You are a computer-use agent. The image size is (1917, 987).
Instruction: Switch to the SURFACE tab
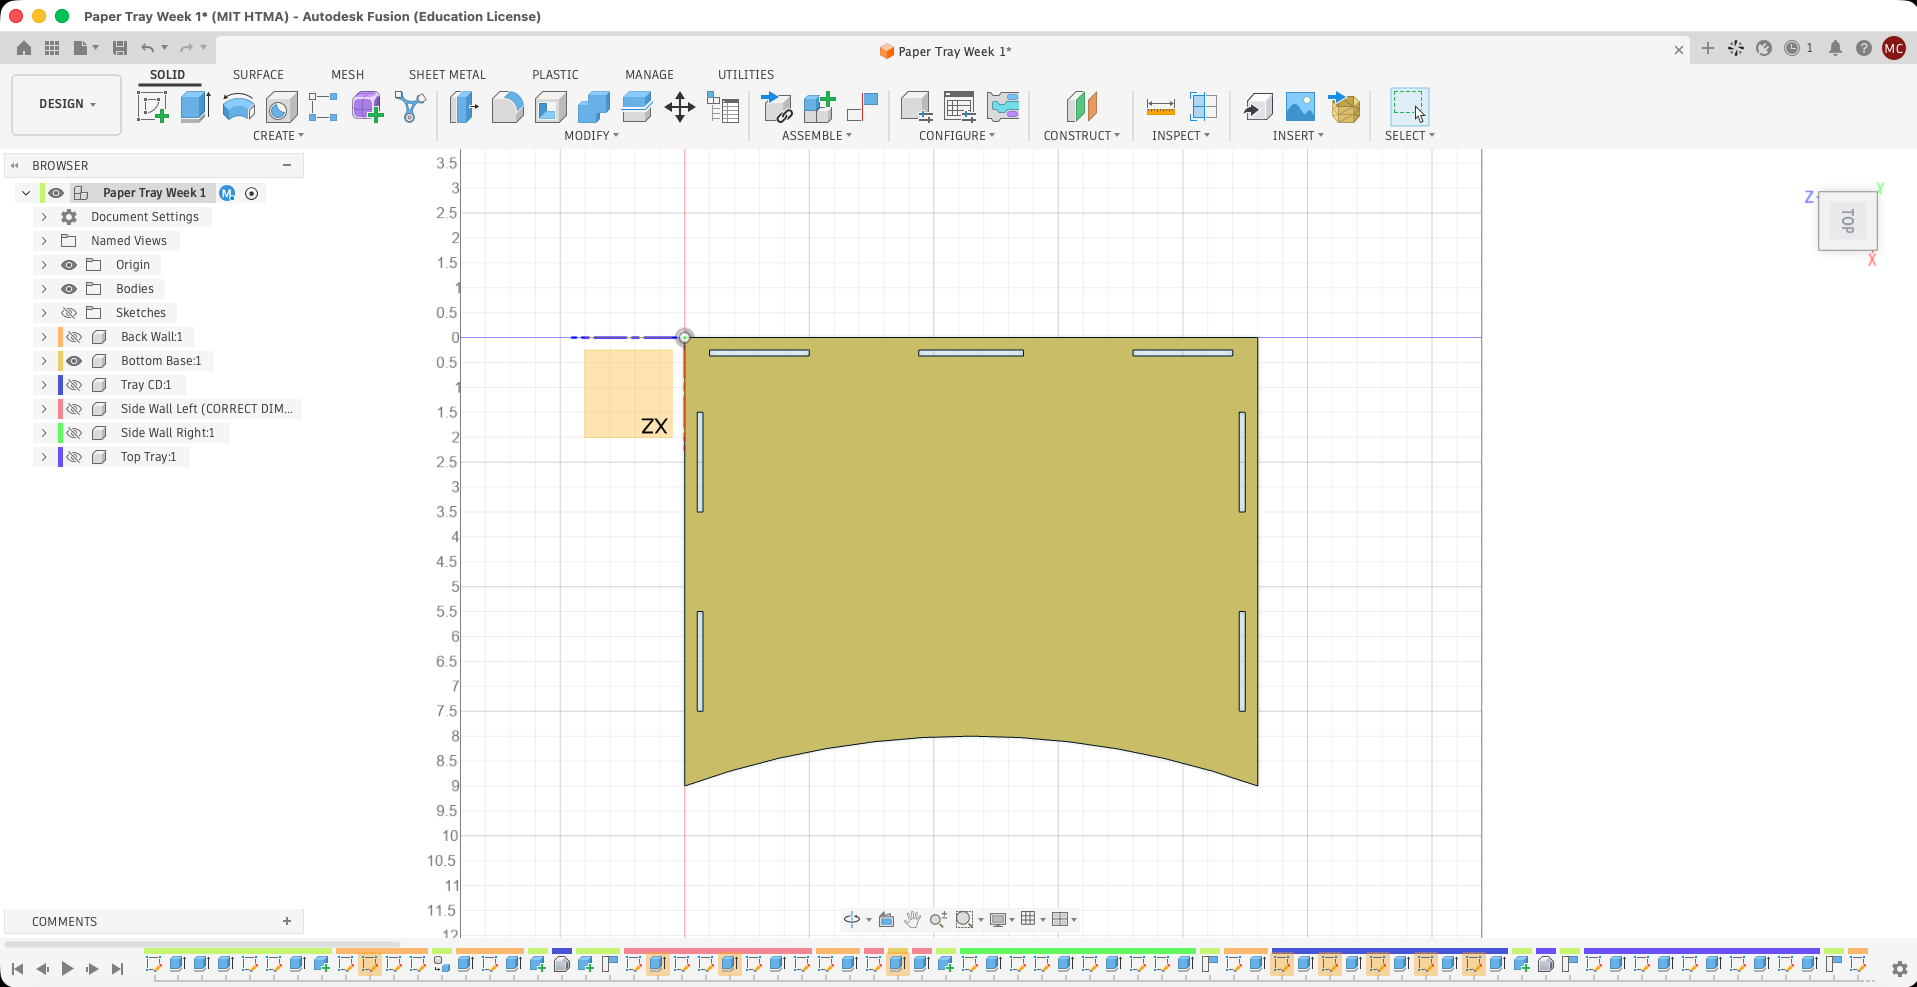point(258,75)
